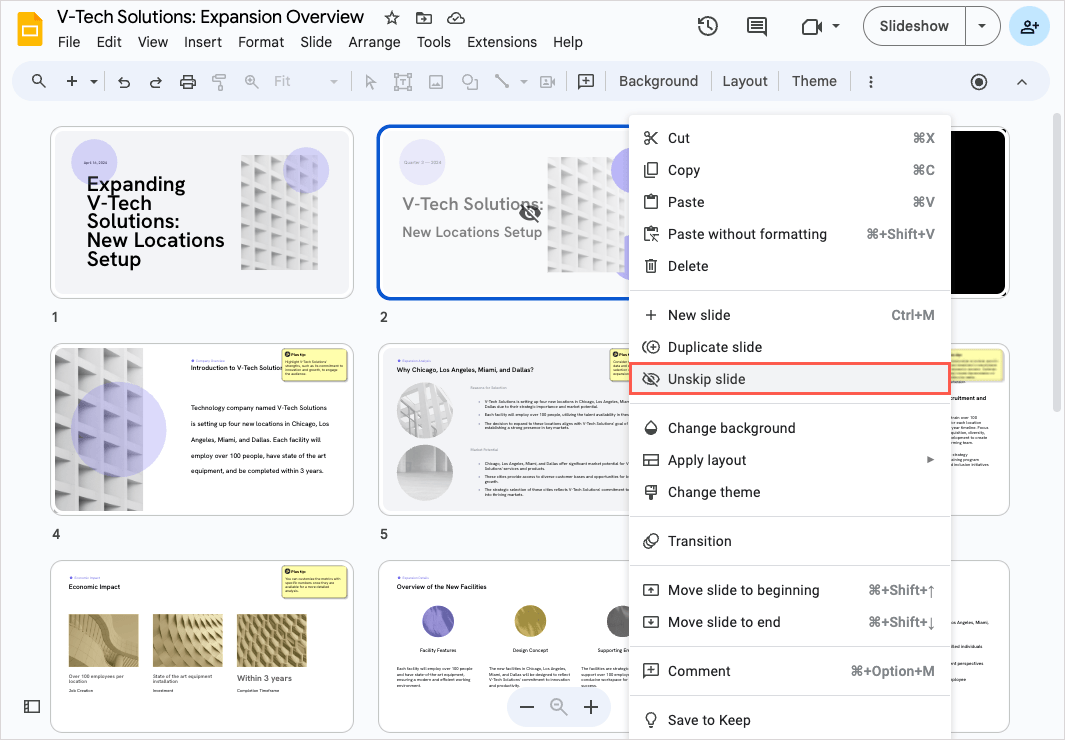Open the Google Slides home icon
Image resolution: width=1065 pixels, height=740 pixels.
pyautogui.click(x=30, y=29)
